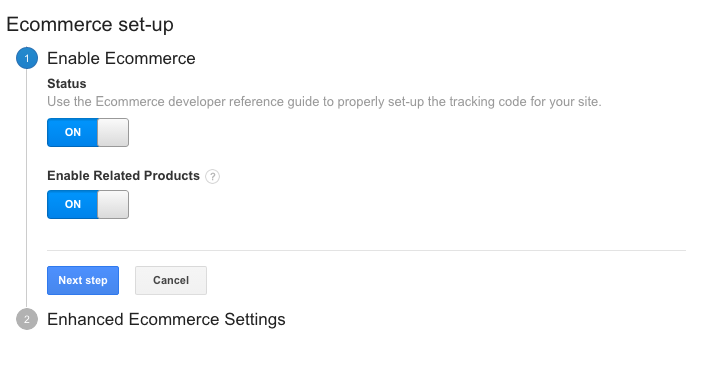
Task: Click the 'tracking code for your site' text
Action: coord(525,102)
